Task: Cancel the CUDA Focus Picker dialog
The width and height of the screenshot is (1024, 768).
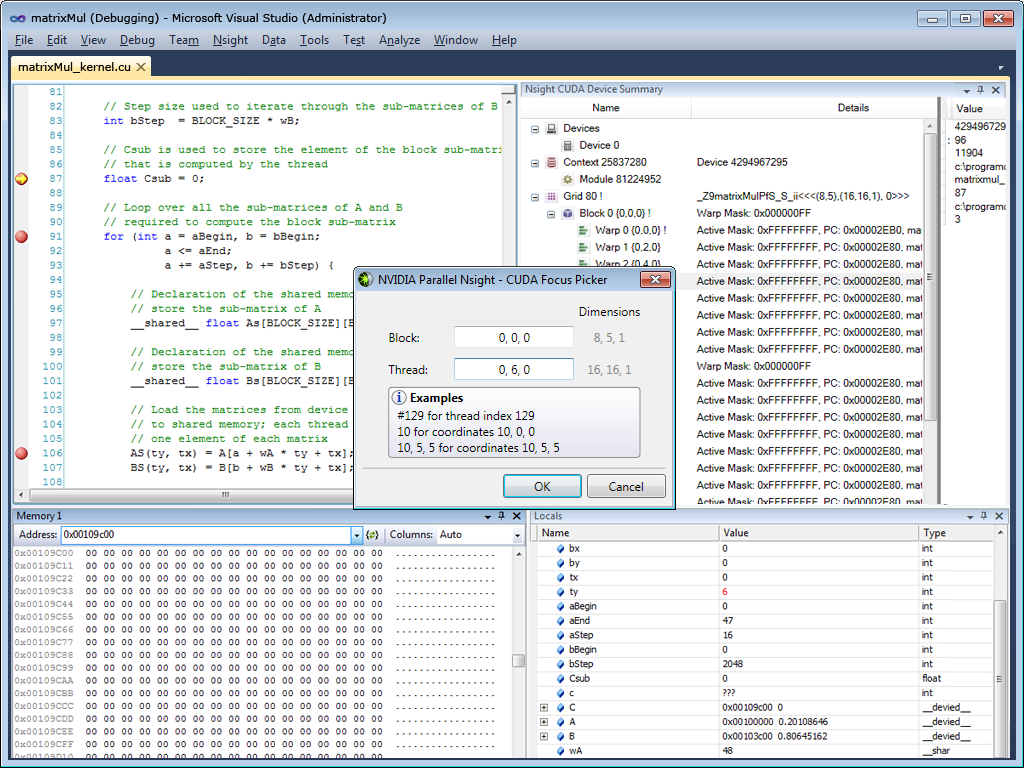Action: pos(626,487)
